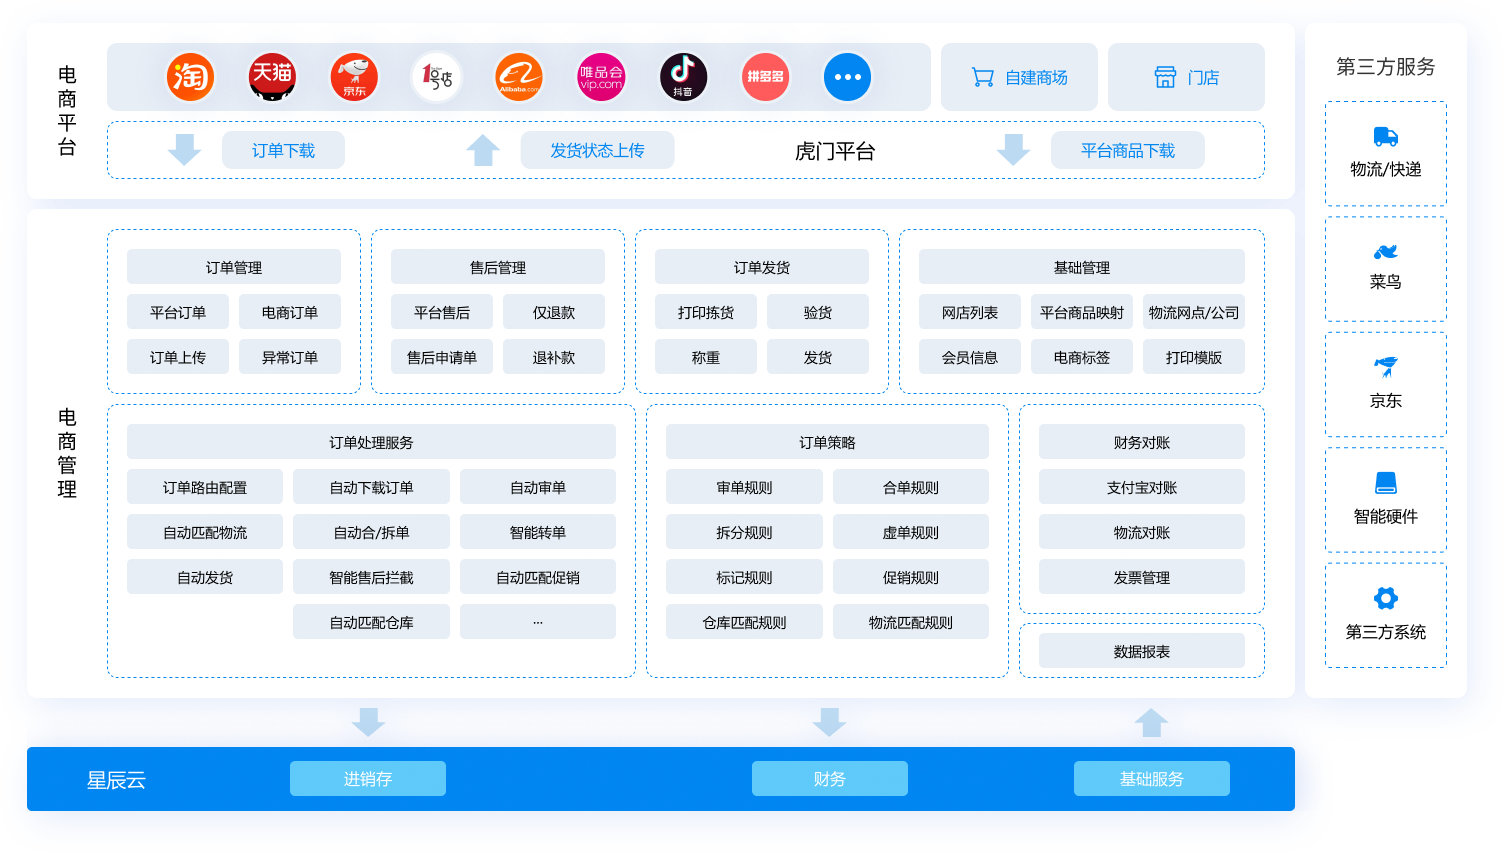
Task: Click the up arrow above 基础服务
Action: (x=1151, y=722)
